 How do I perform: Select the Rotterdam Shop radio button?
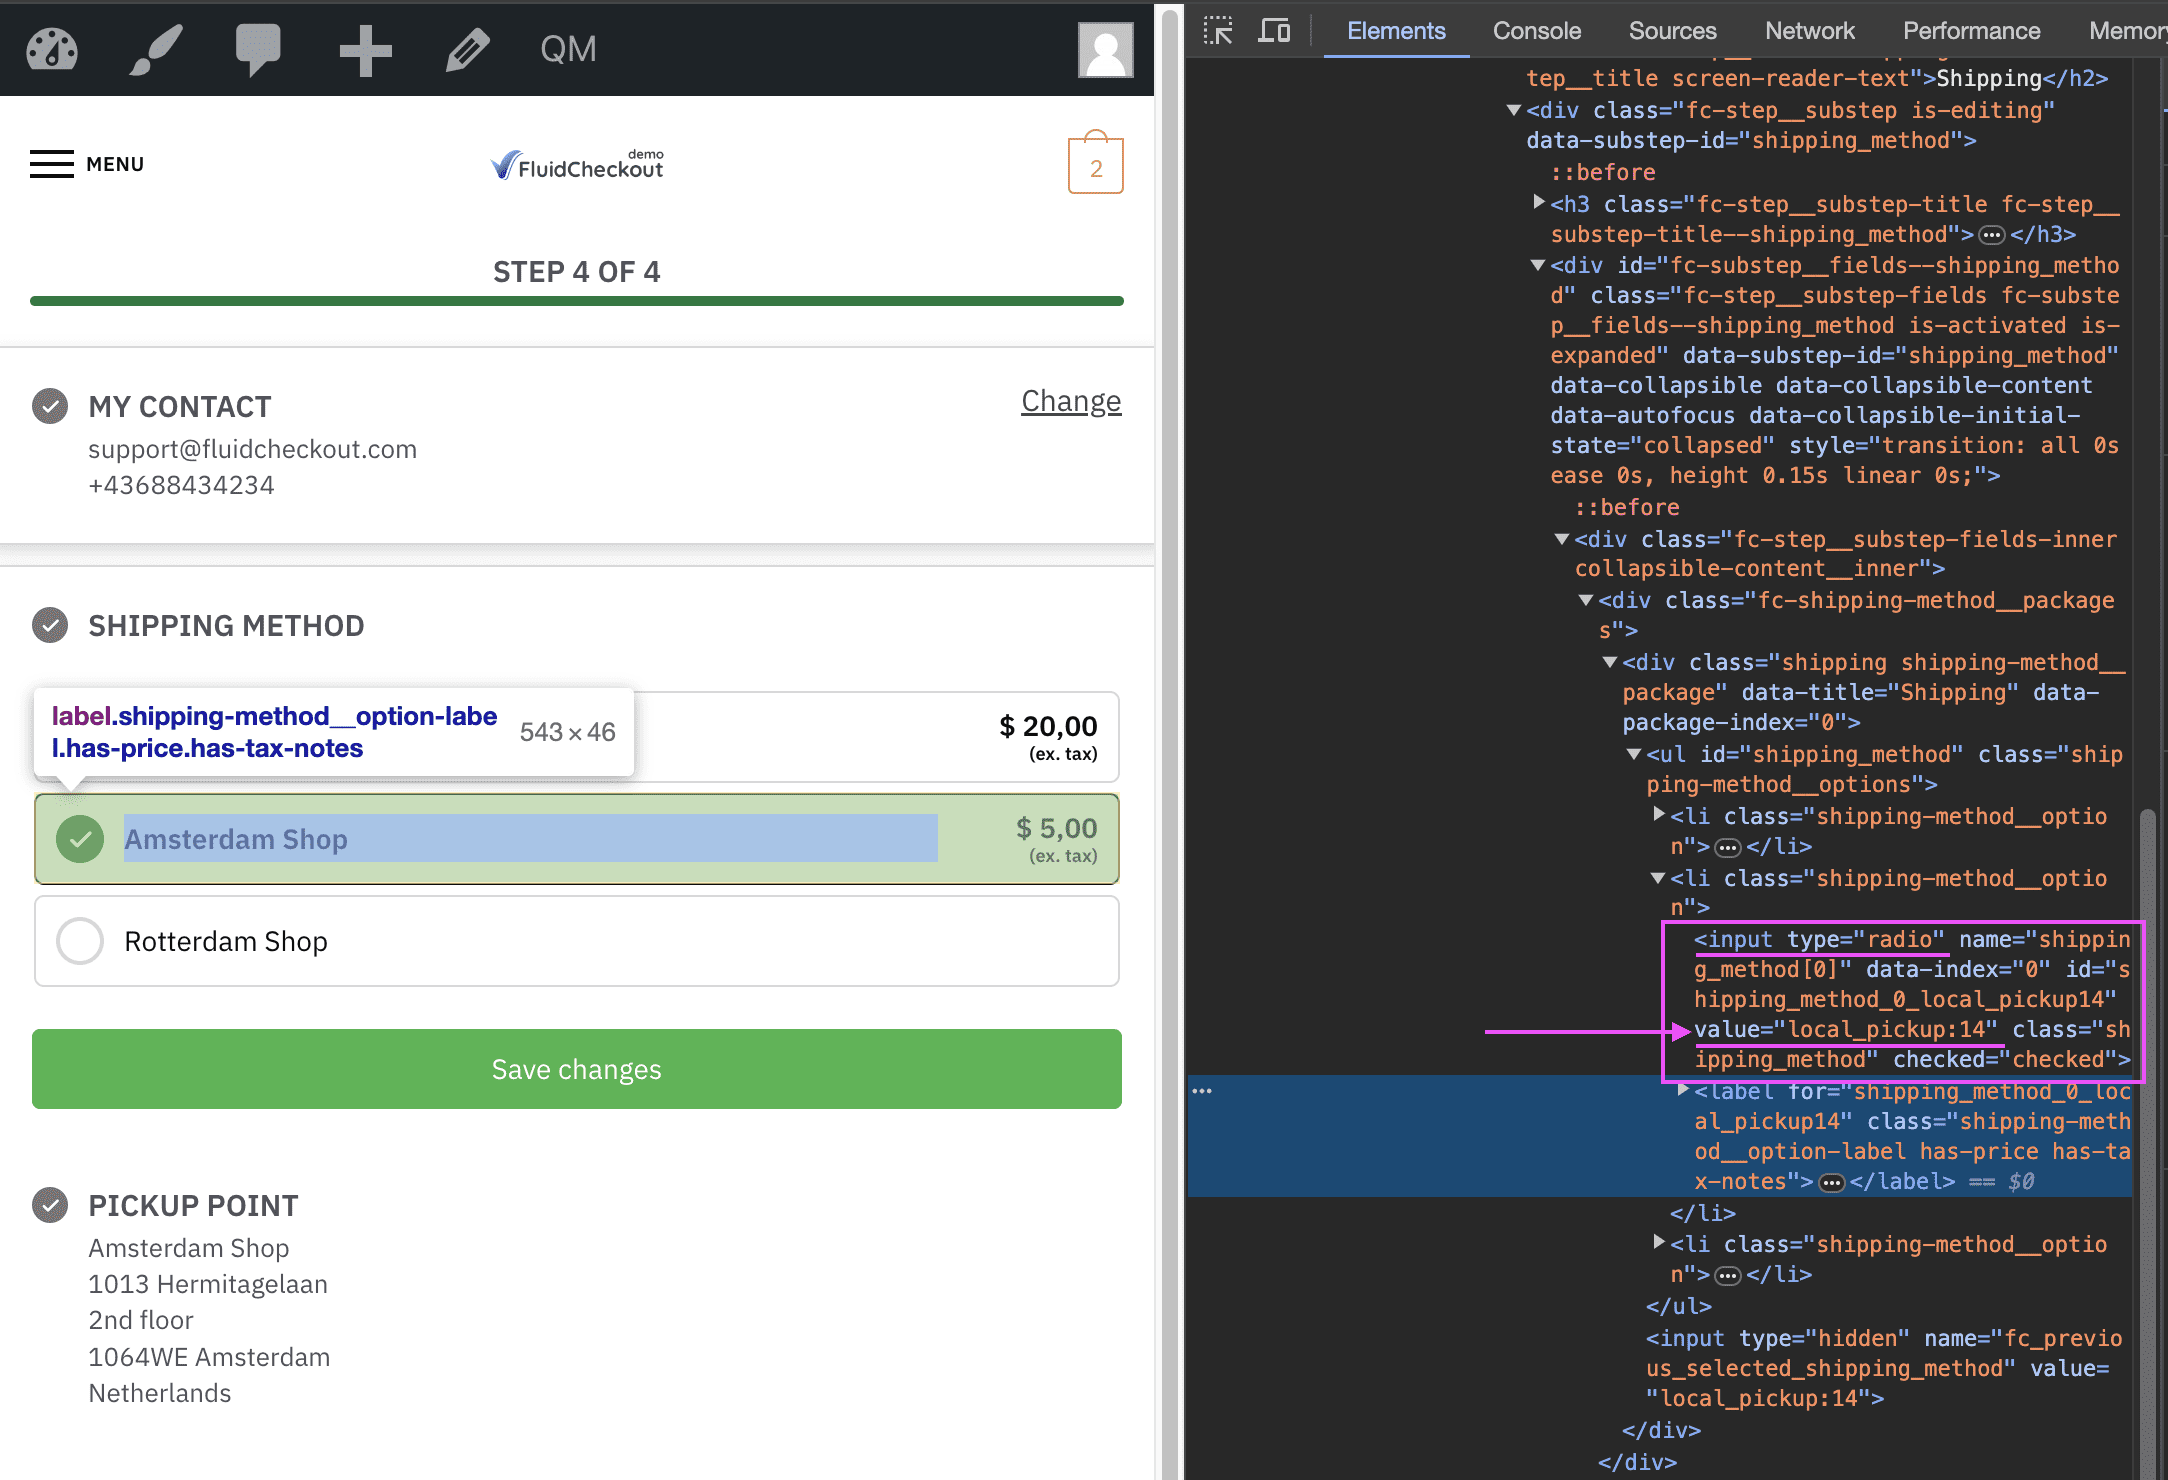tap(79, 941)
